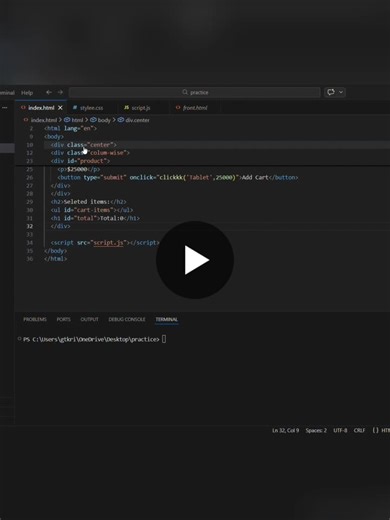Click Spaces: 2 in status bar
Image resolution: width=390 pixels, height=520 pixels.
point(316,430)
